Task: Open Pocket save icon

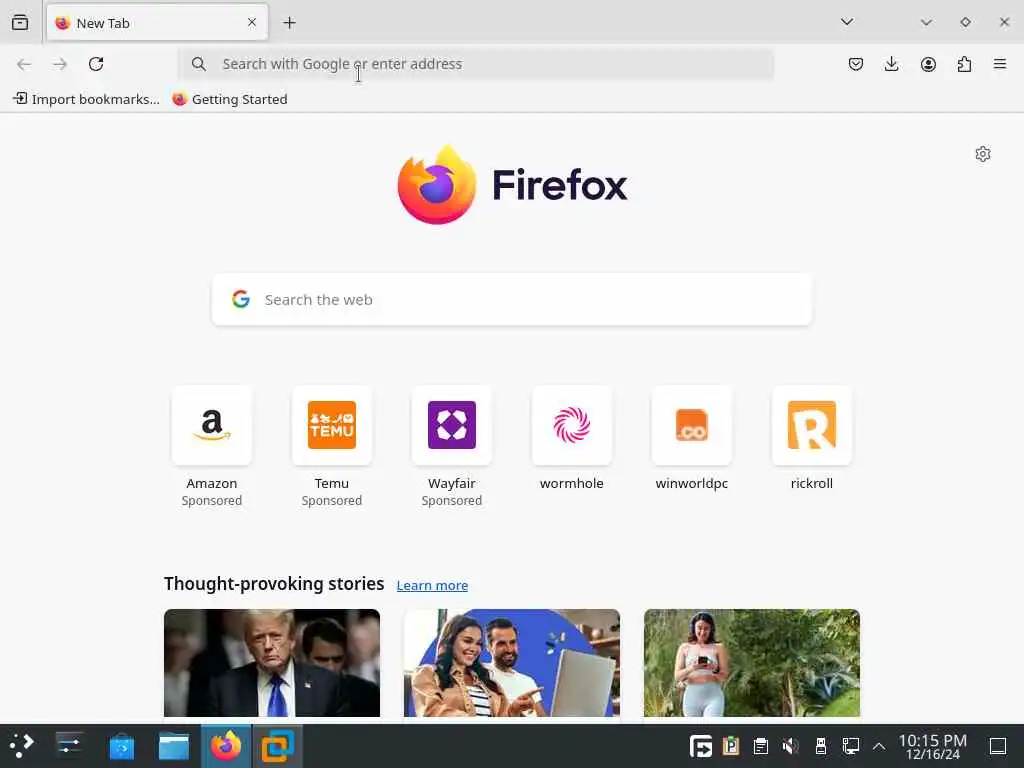Action: tap(856, 64)
